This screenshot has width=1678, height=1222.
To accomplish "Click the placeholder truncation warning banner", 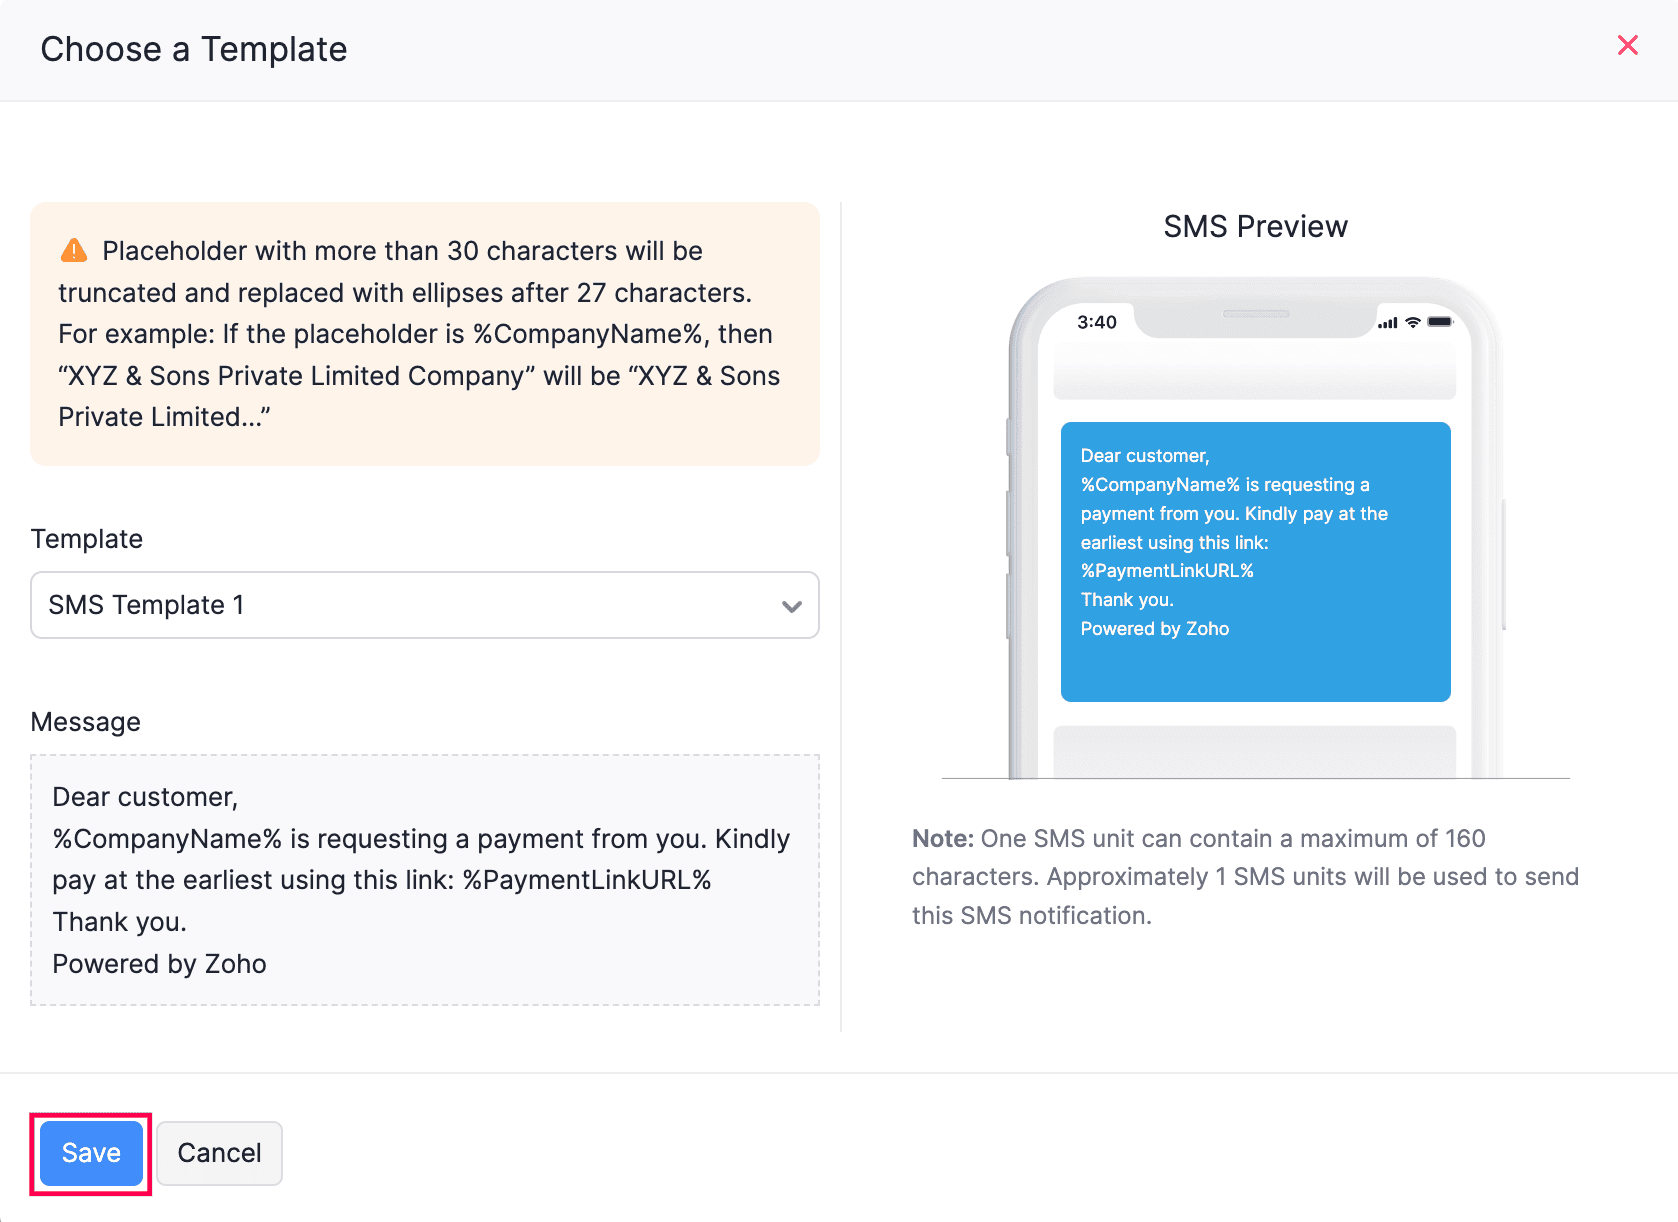I will point(424,334).
